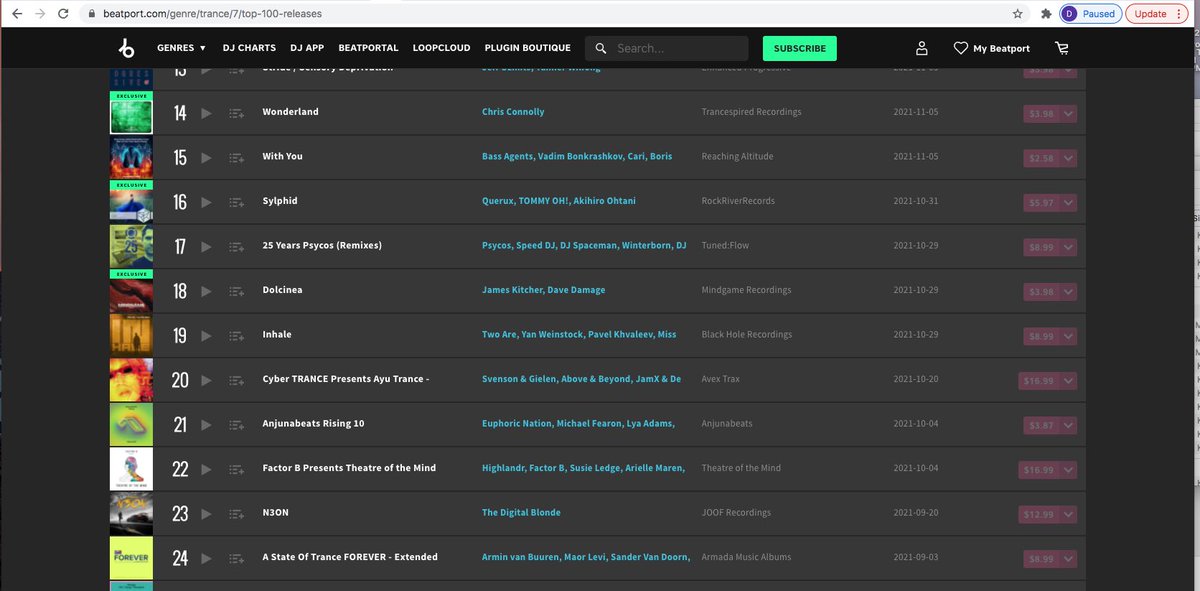
Task: Add Dolcinea to the queue
Action: click(236, 291)
